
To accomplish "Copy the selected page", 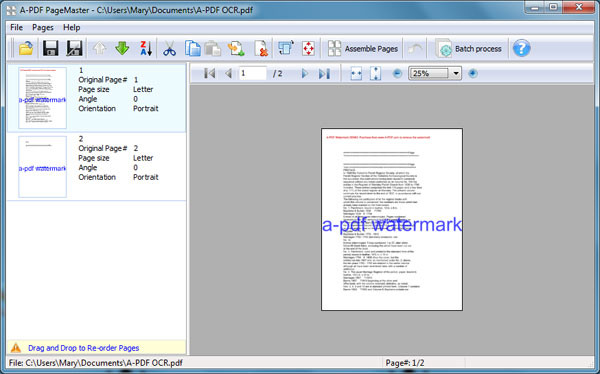I will coord(192,49).
